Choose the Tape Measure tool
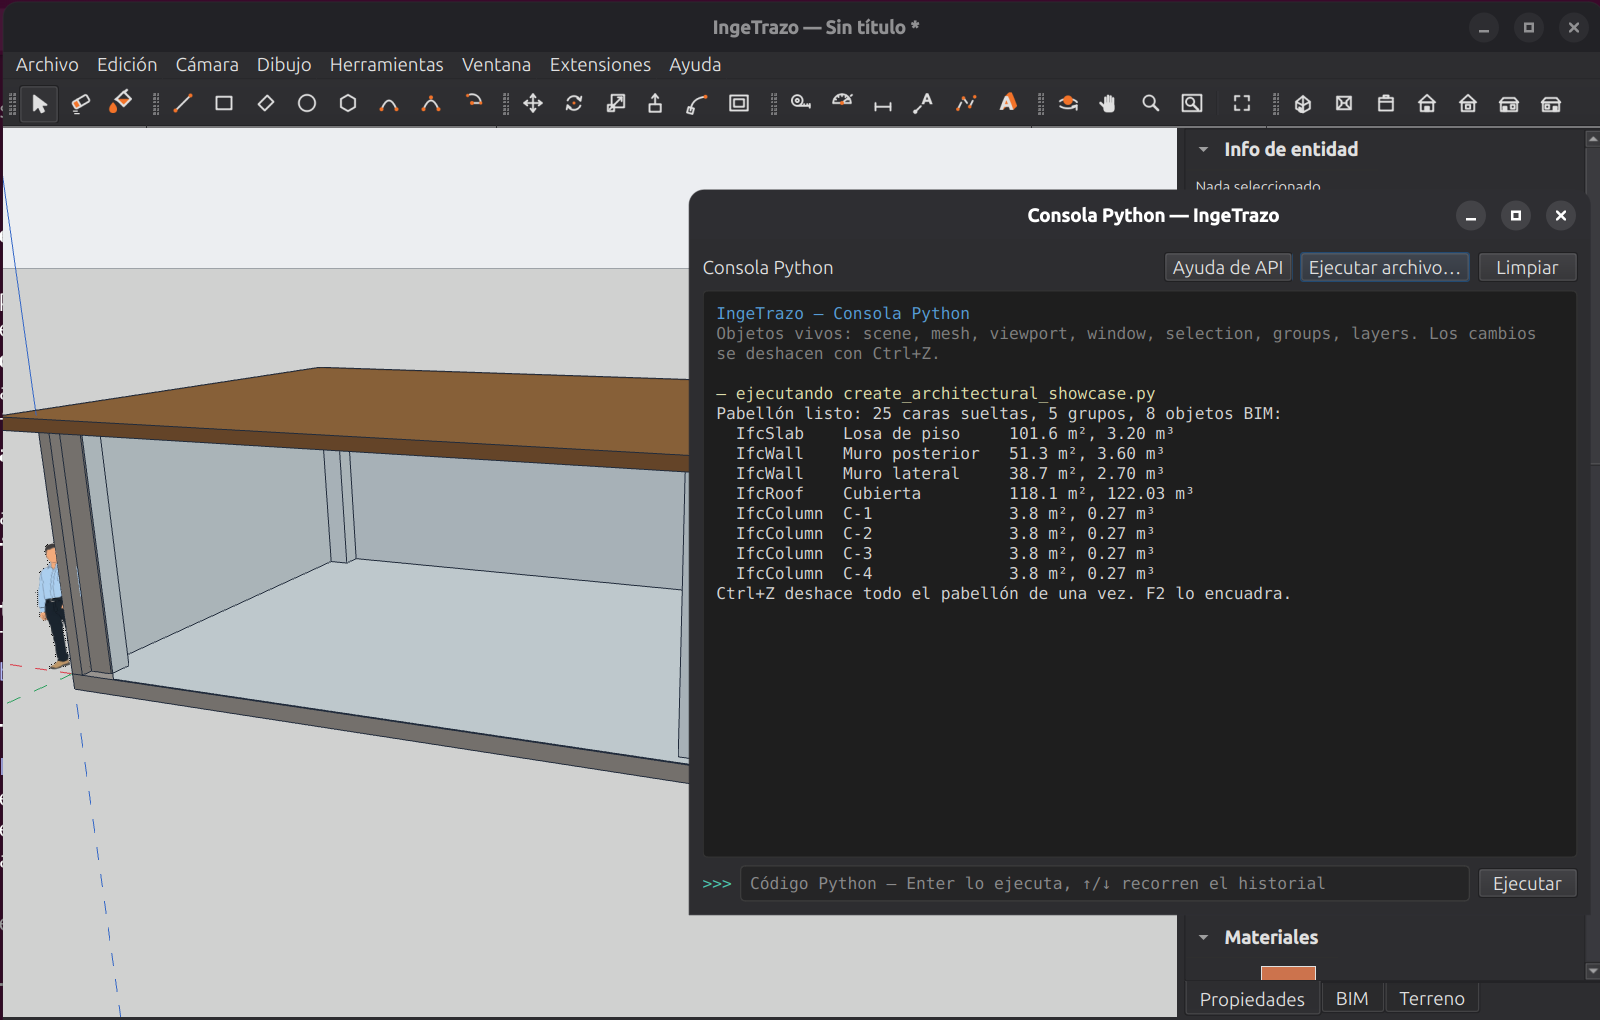This screenshot has width=1600, height=1020. tap(801, 104)
